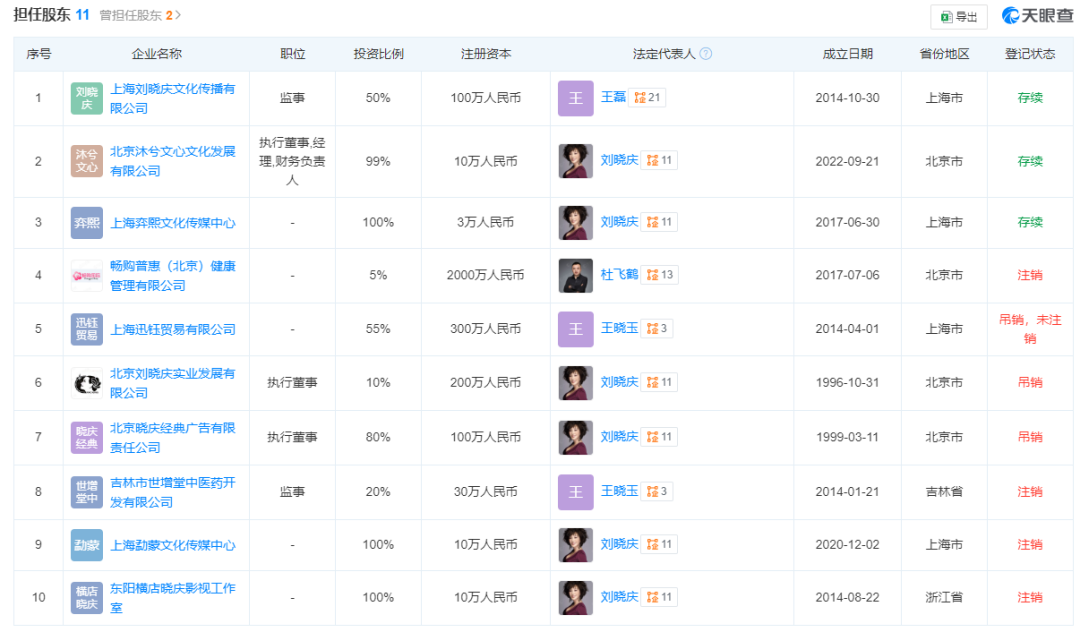This screenshot has width=1080, height=632.
Task: Click 王晓玉 avatar in the 上海迅钰贸易 row
Action: [575, 329]
